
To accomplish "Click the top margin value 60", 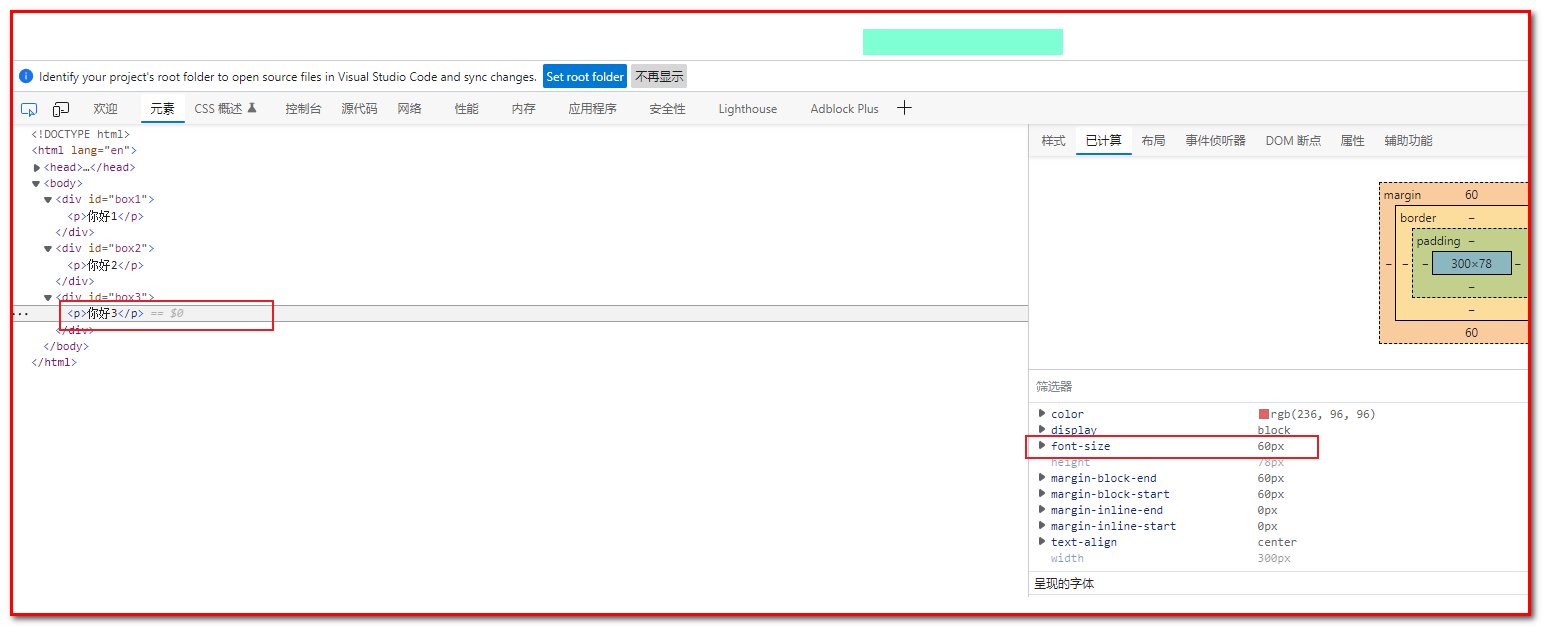I will click(x=1471, y=195).
